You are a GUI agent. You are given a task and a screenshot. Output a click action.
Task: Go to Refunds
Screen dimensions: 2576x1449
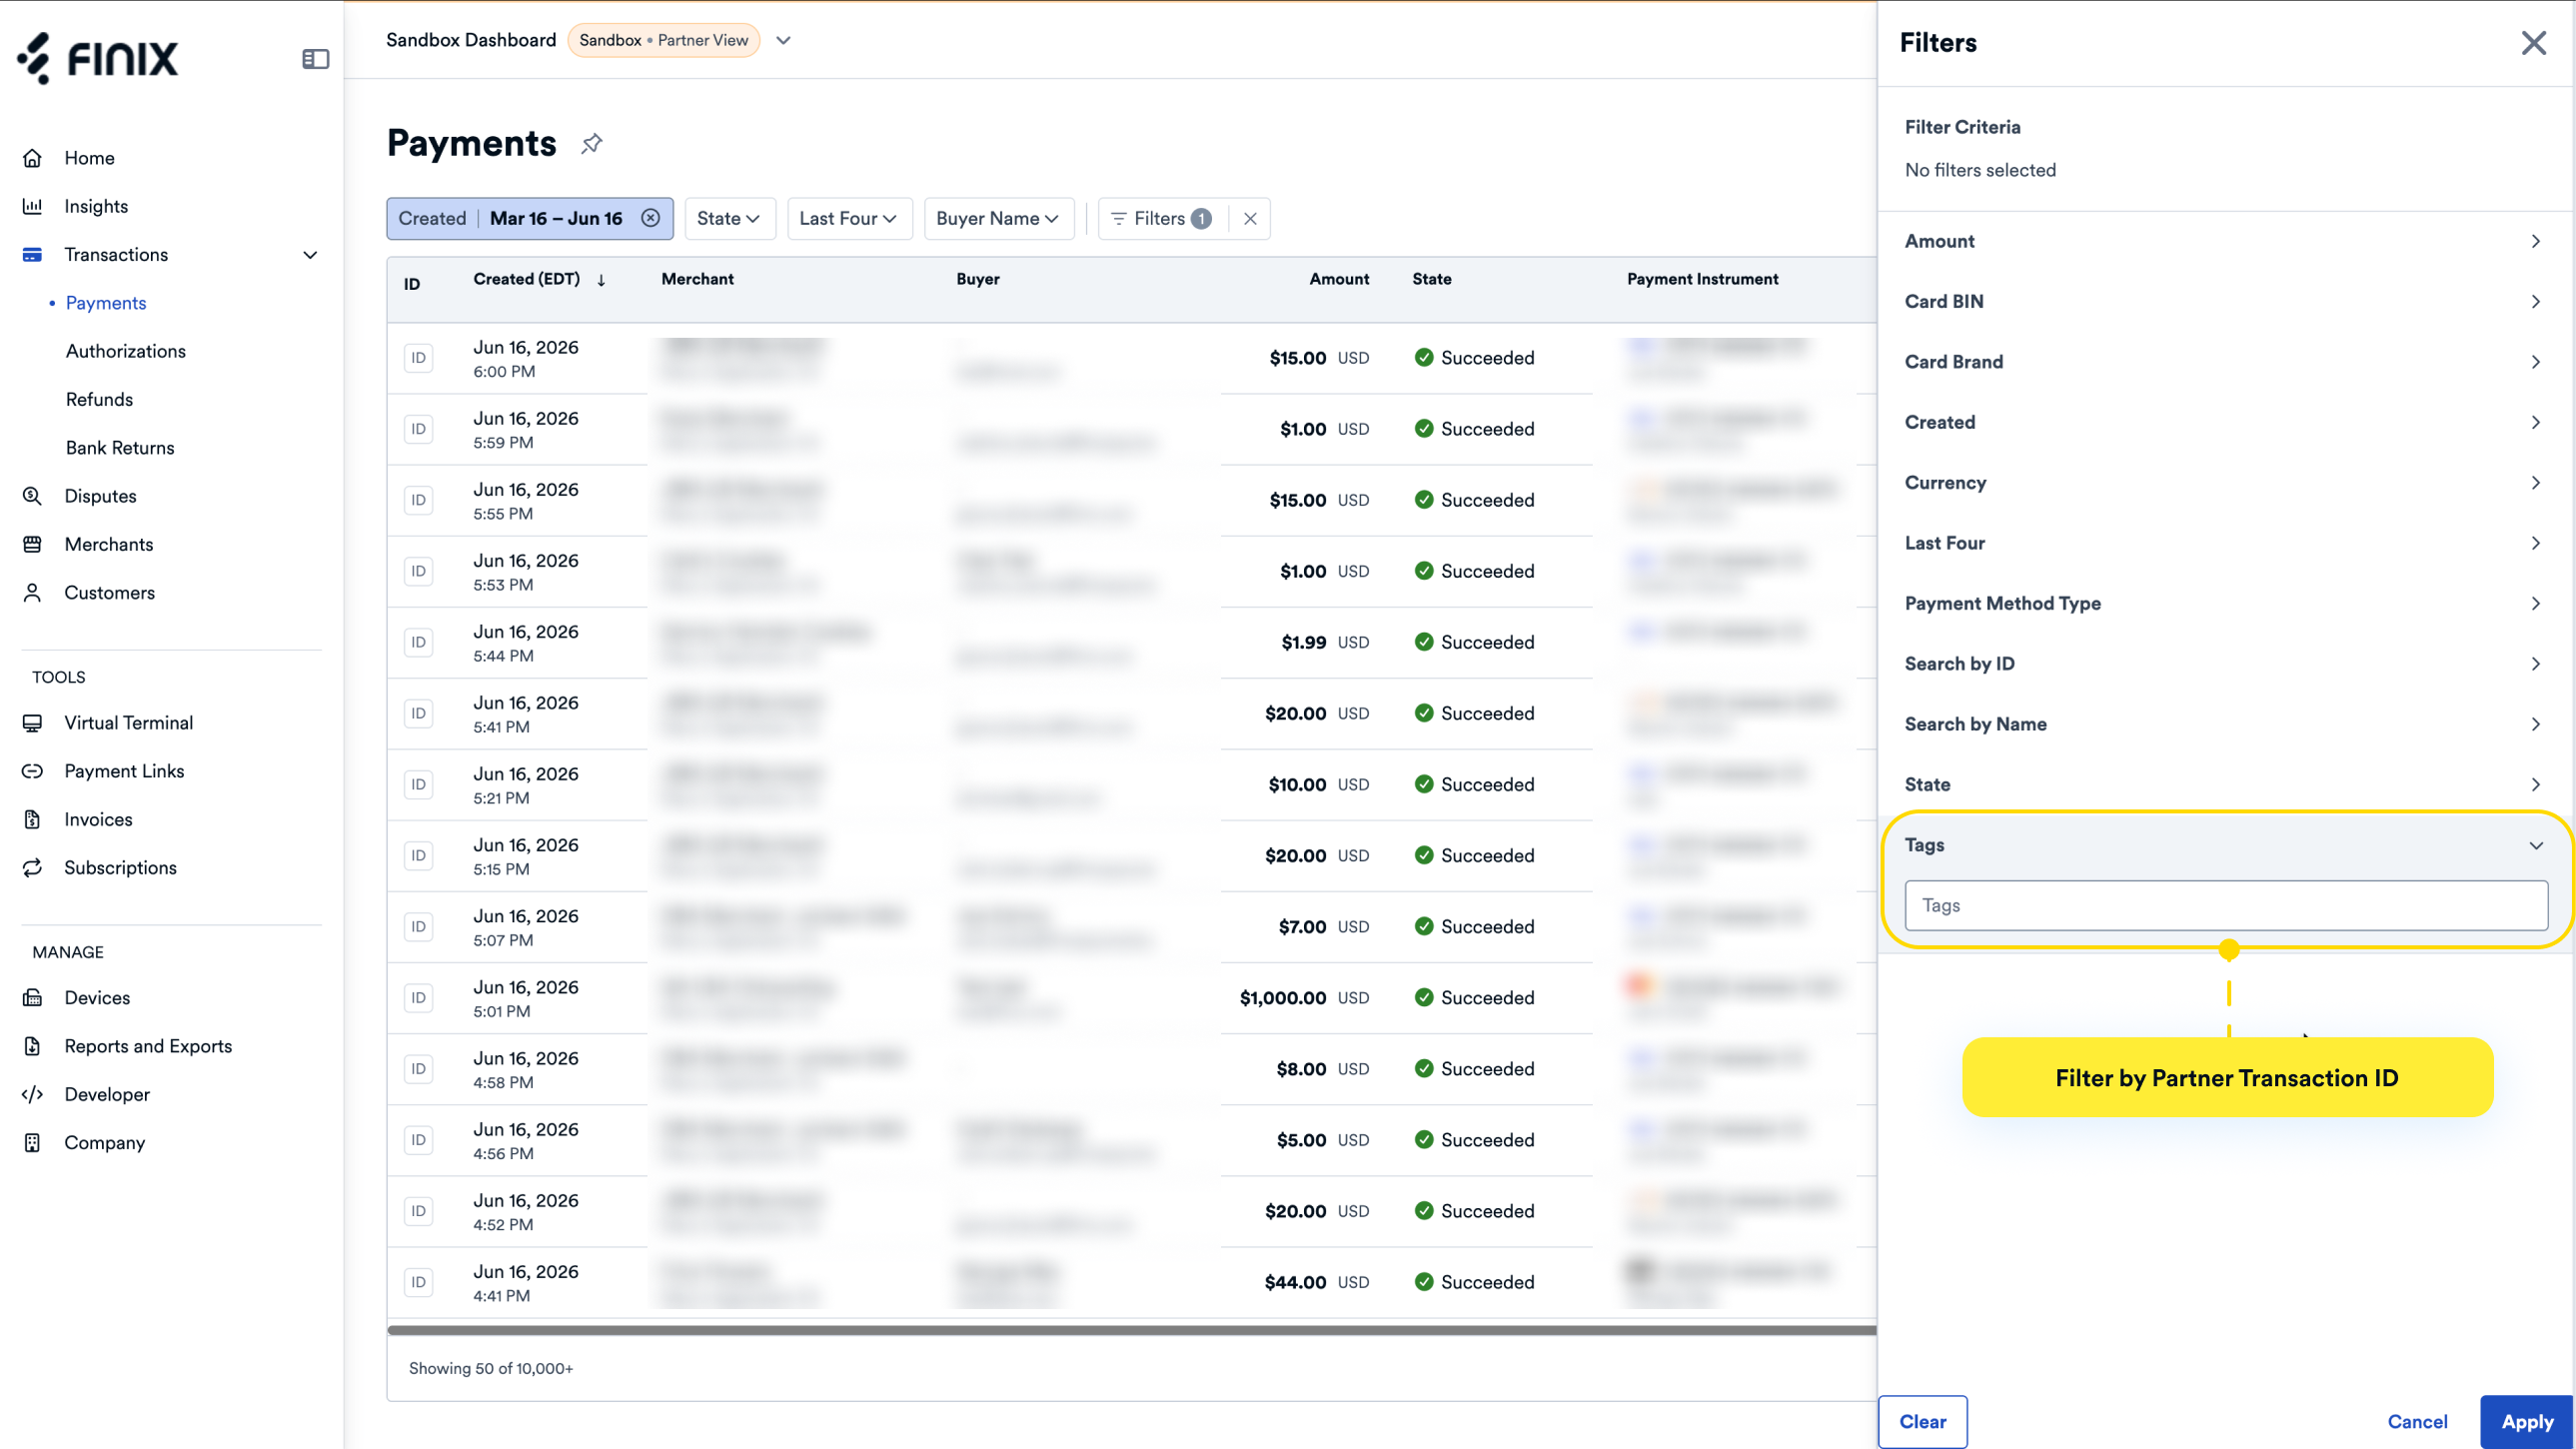pyautogui.click(x=99, y=399)
